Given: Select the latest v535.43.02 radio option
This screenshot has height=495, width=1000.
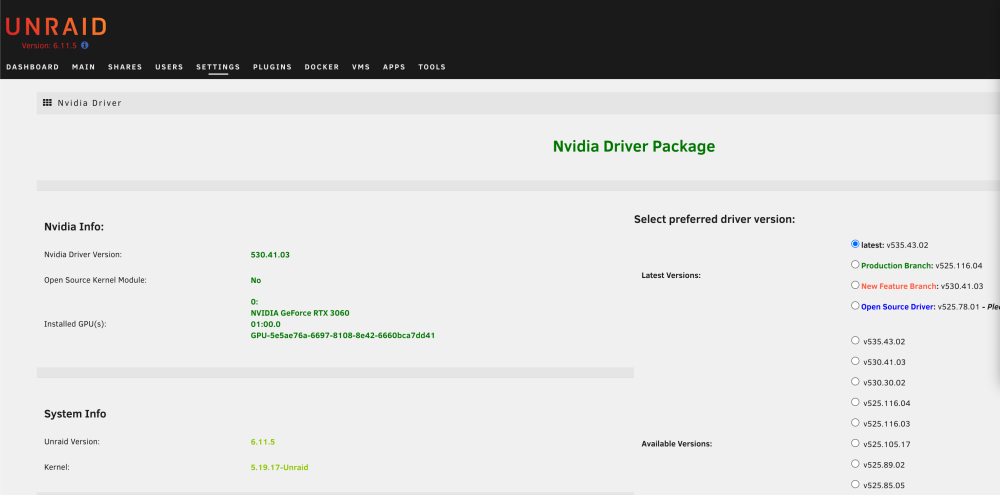Looking at the screenshot, I should 855,244.
